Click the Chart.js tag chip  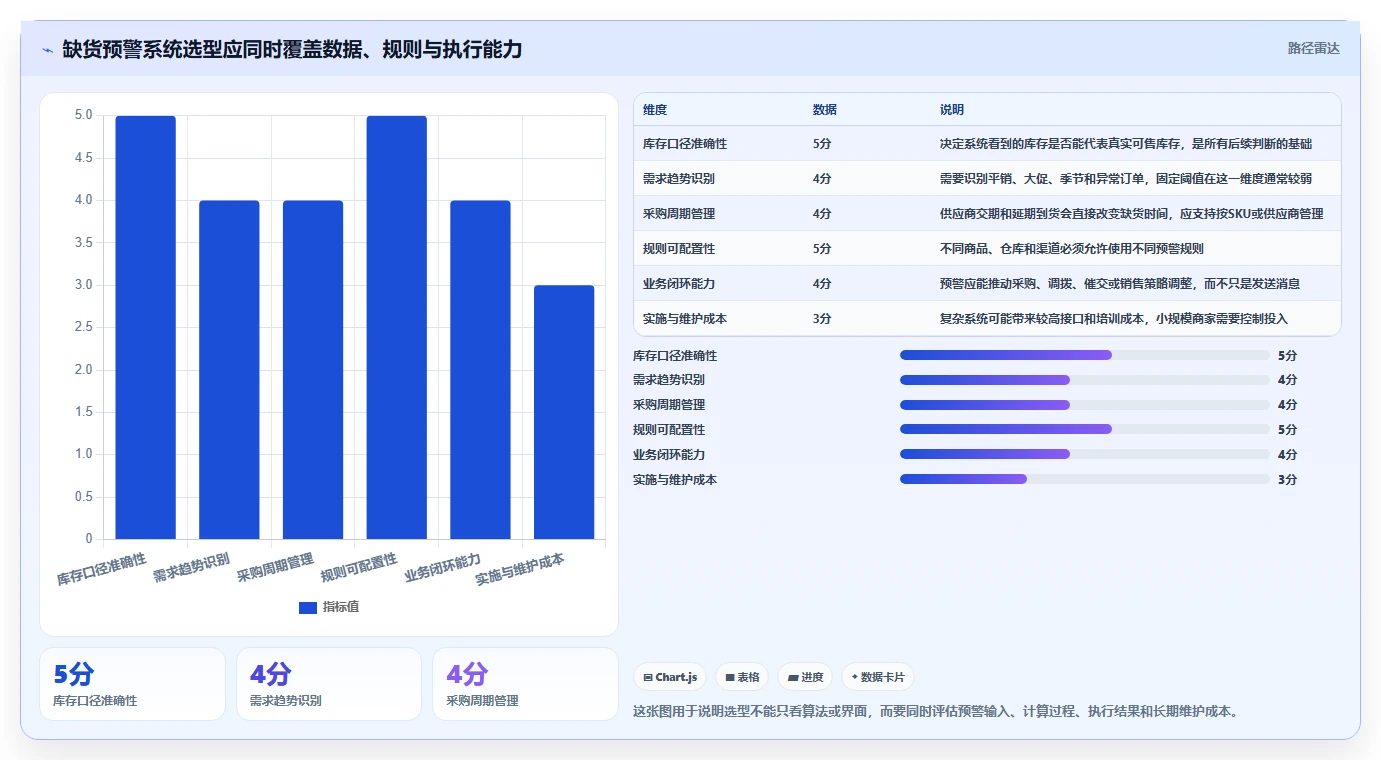click(x=670, y=677)
